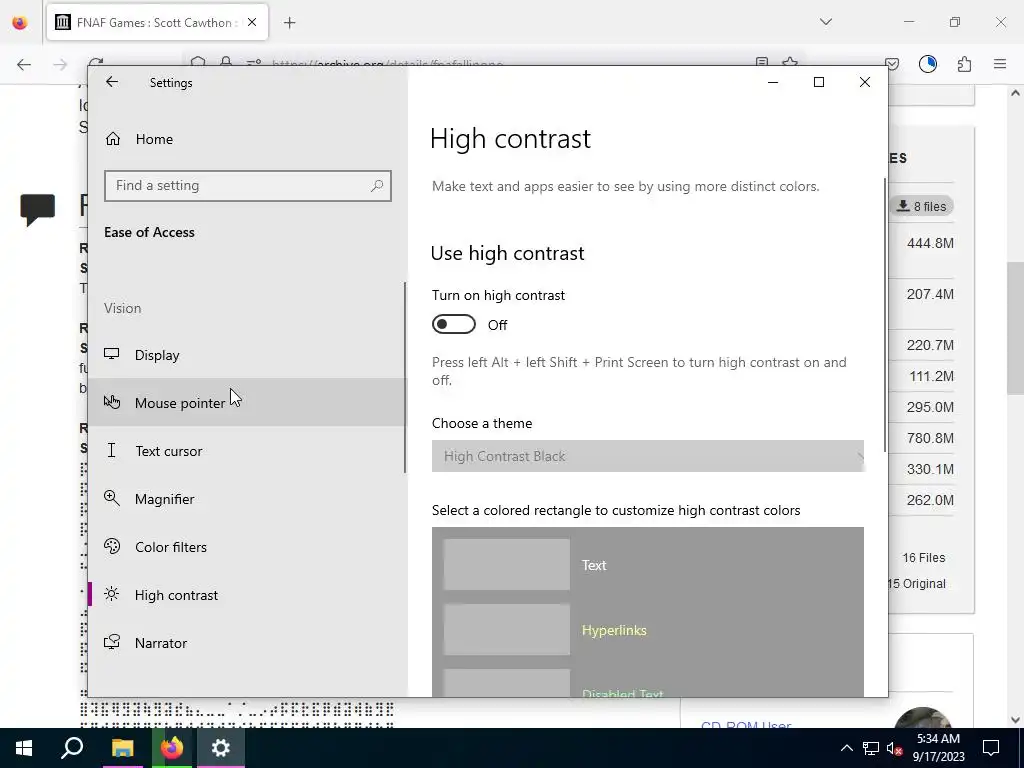
Task: Open the notification center icon
Action: 991,748
